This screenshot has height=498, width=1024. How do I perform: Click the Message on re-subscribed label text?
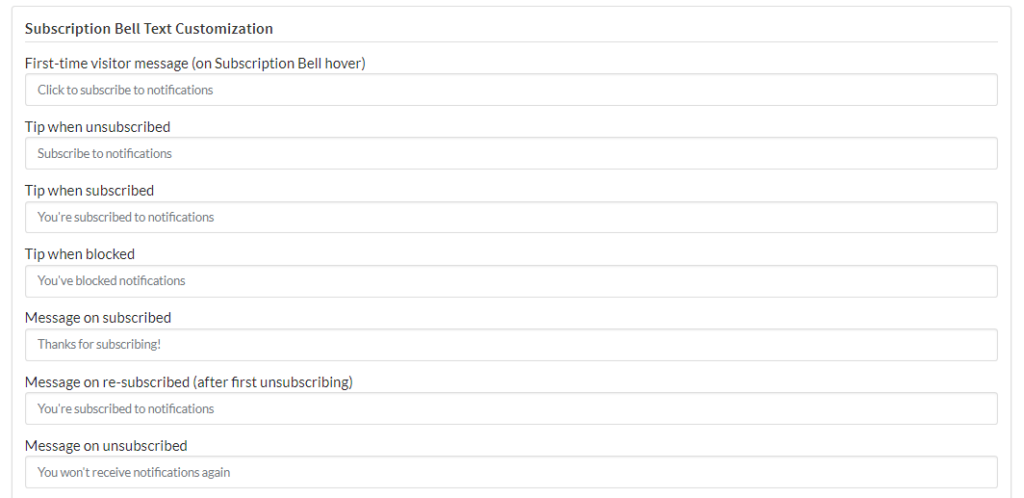pyautogui.click(x=189, y=382)
